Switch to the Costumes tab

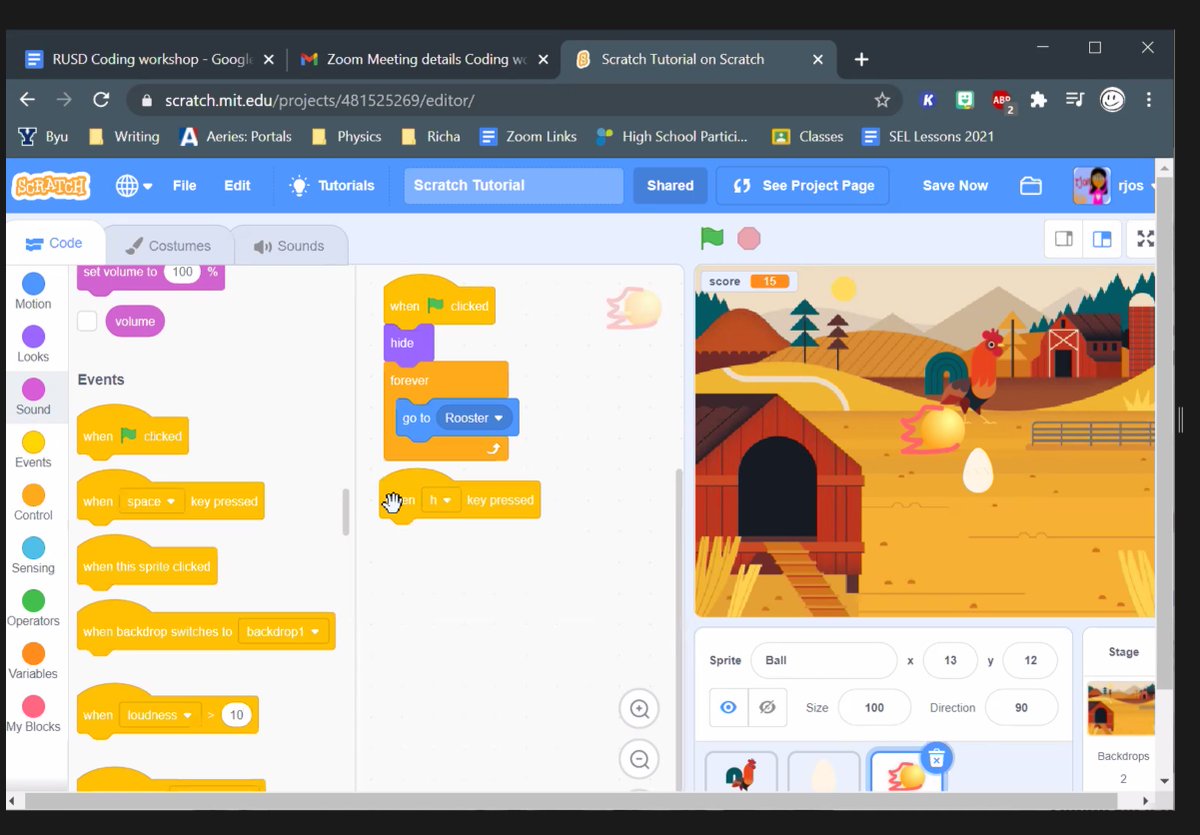(168, 244)
